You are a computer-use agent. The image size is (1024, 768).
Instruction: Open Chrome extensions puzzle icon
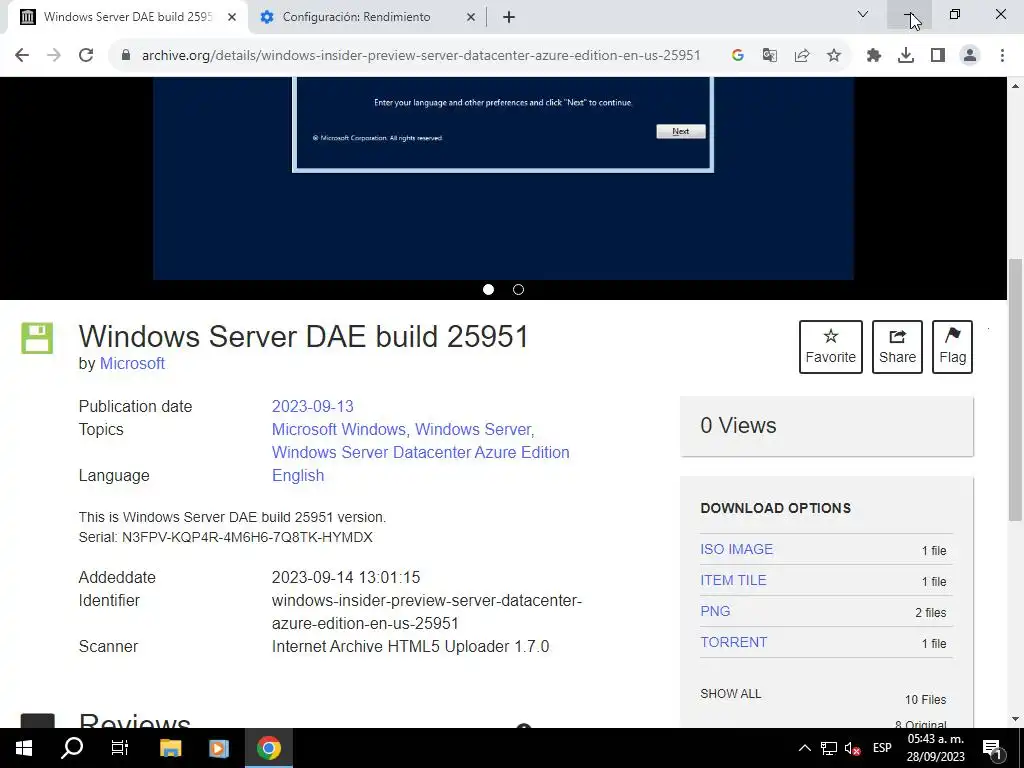874,56
